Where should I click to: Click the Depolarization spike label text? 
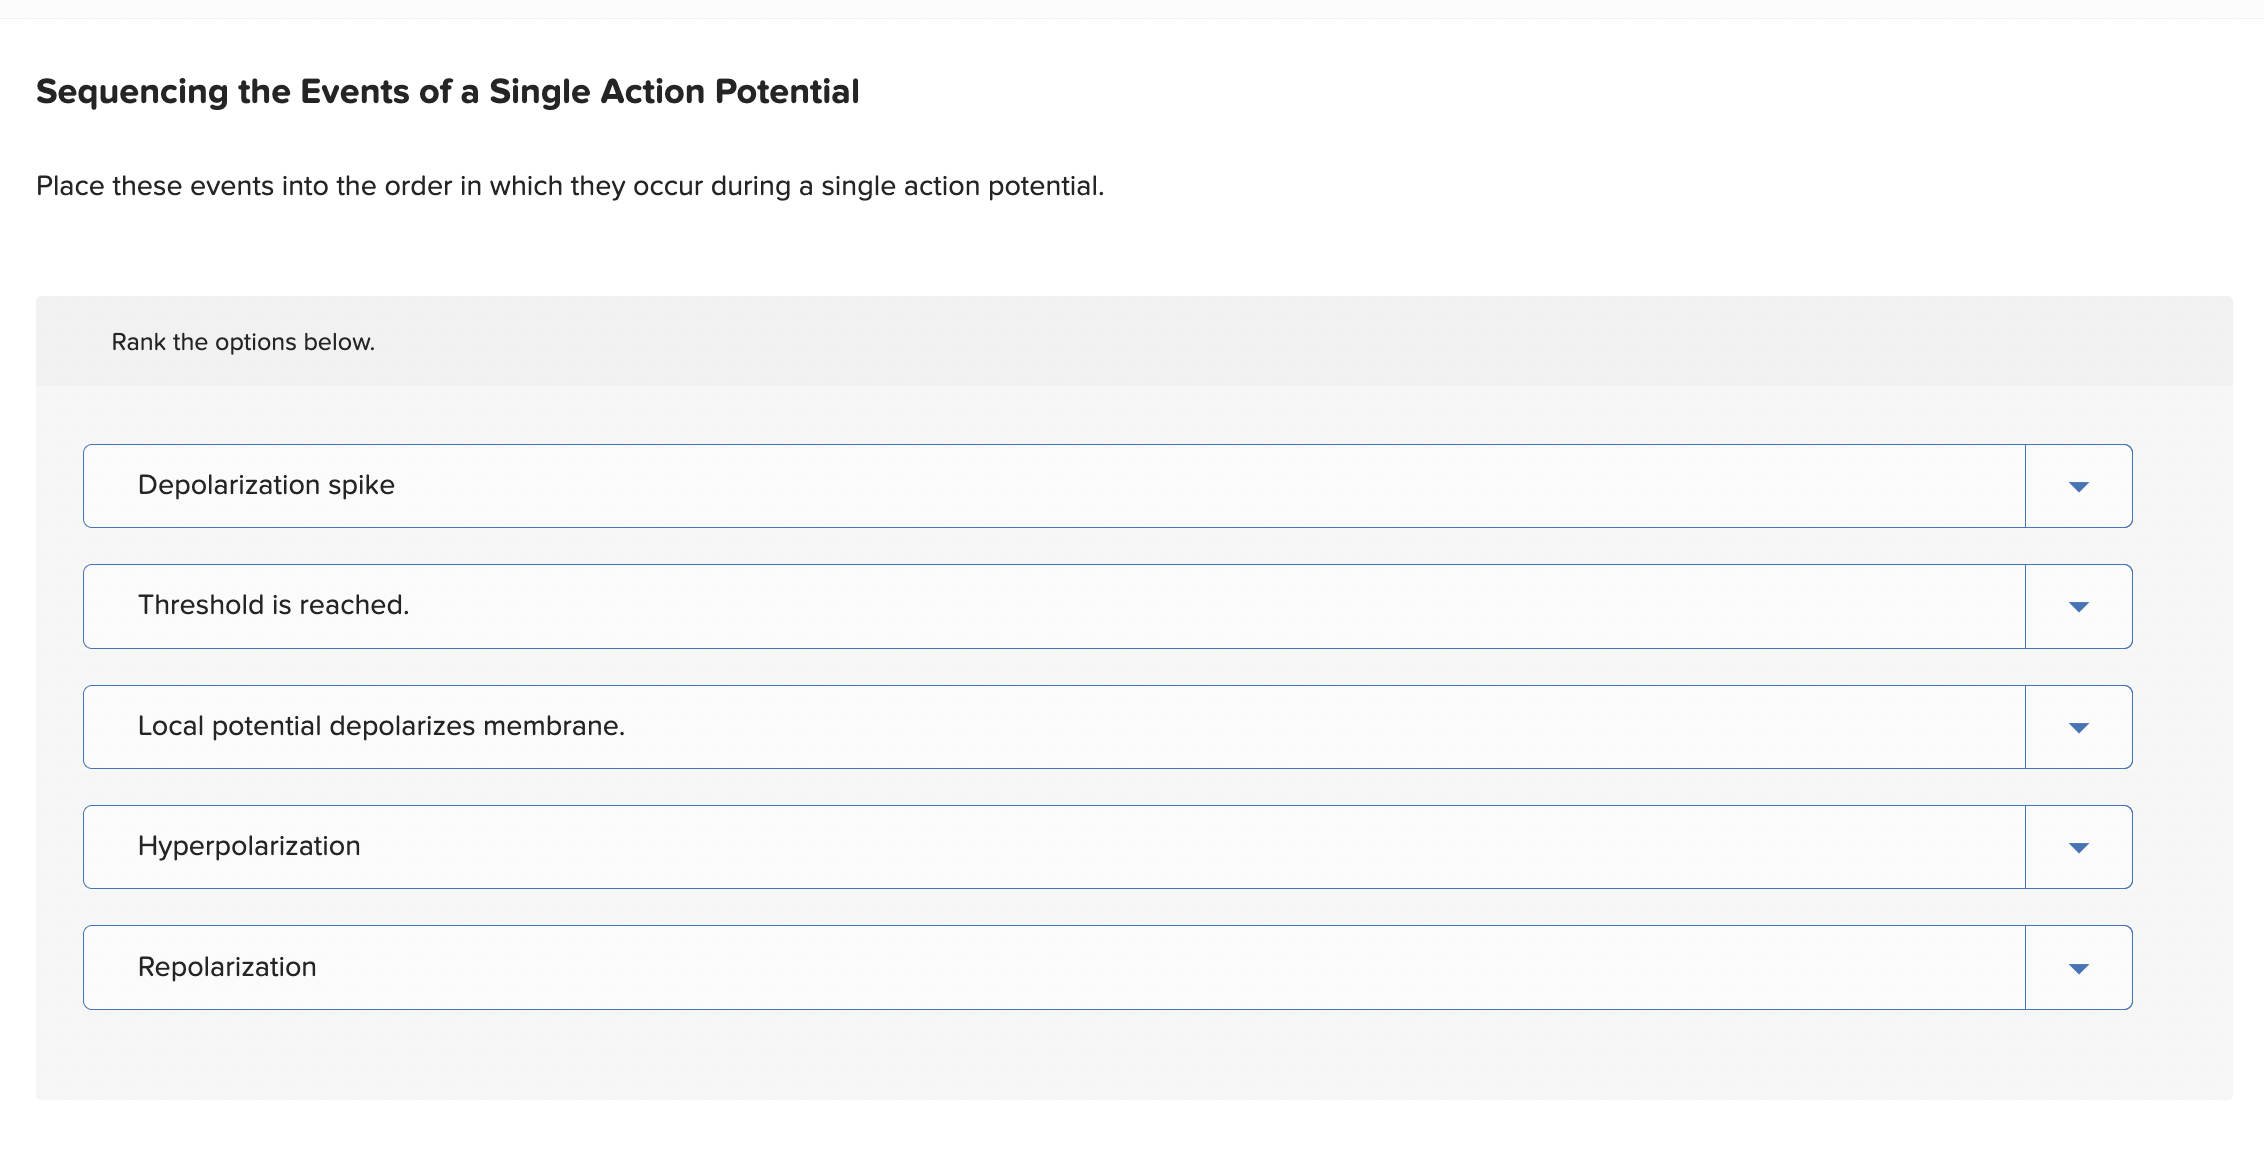266,485
